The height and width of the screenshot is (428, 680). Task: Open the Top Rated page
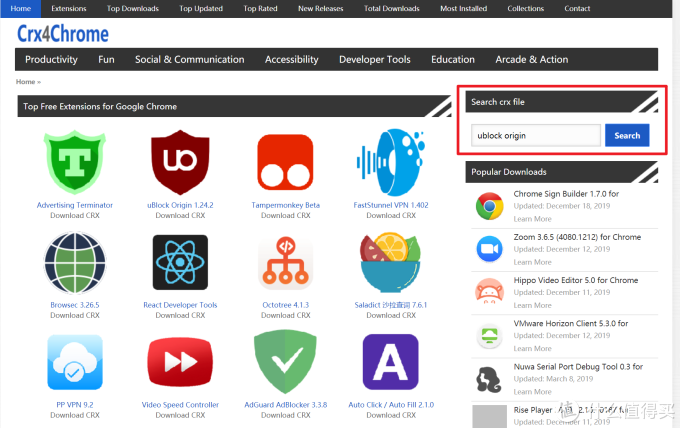pyautogui.click(x=260, y=9)
